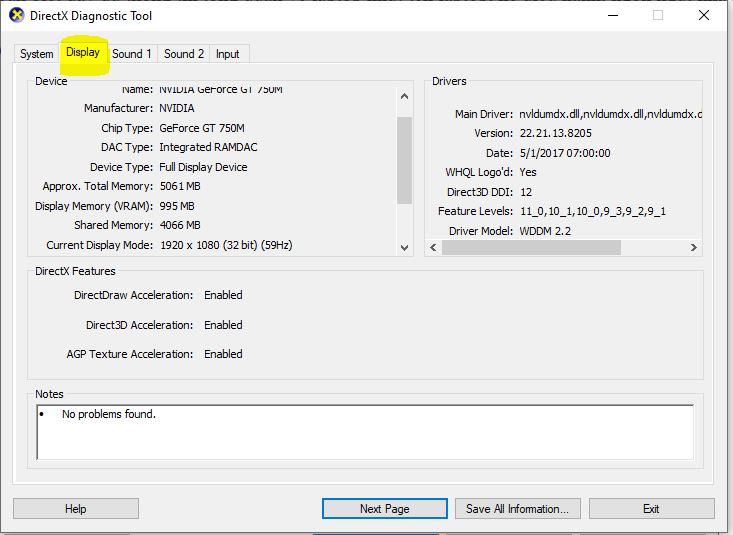Click the Exit button
The height and width of the screenshot is (535, 733).
coord(651,508)
